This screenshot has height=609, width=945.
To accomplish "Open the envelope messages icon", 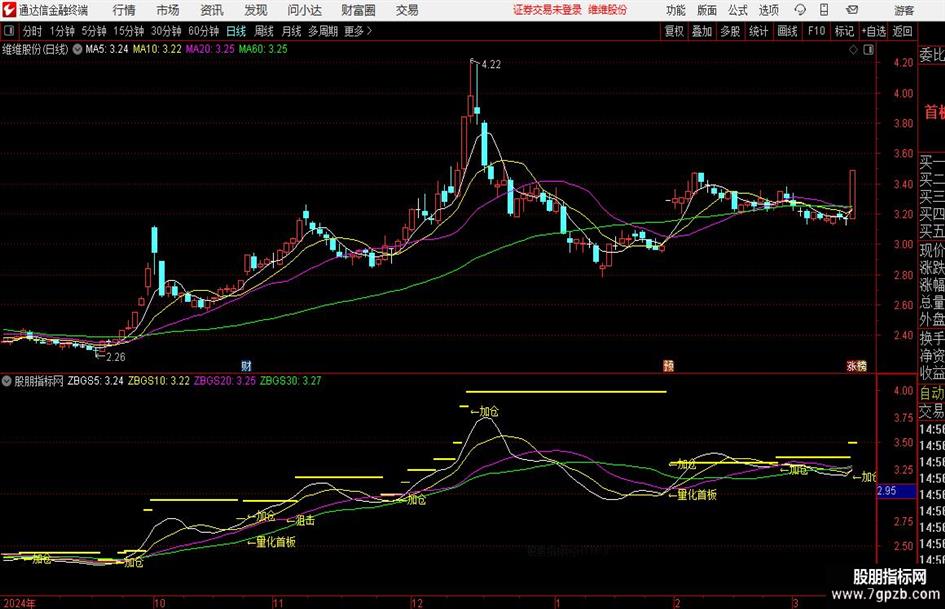I will click(x=852, y=10).
